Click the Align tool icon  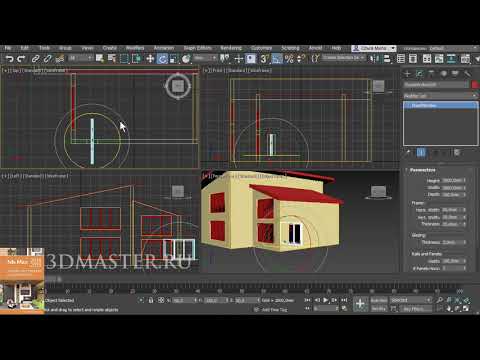(x=387, y=59)
